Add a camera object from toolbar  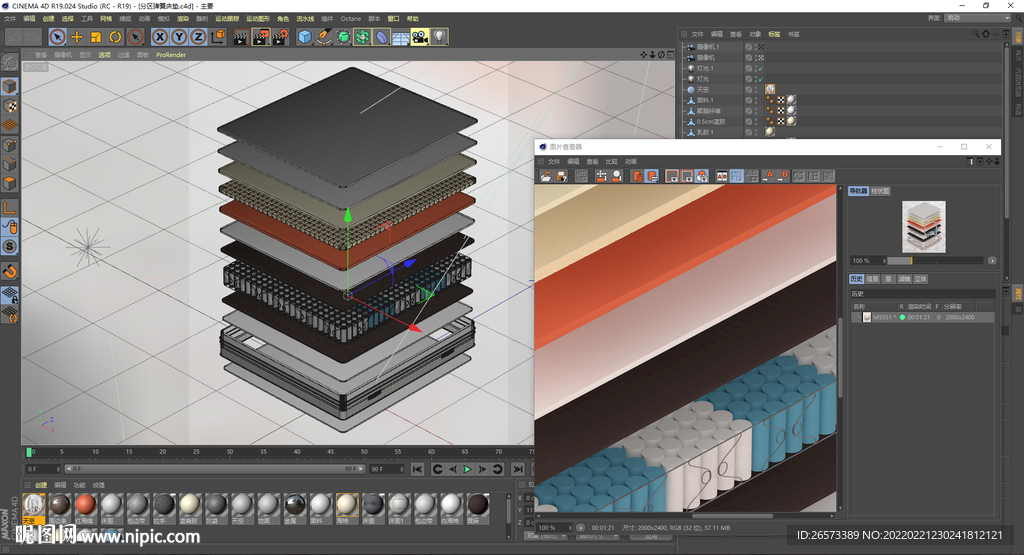coord(420,37)
